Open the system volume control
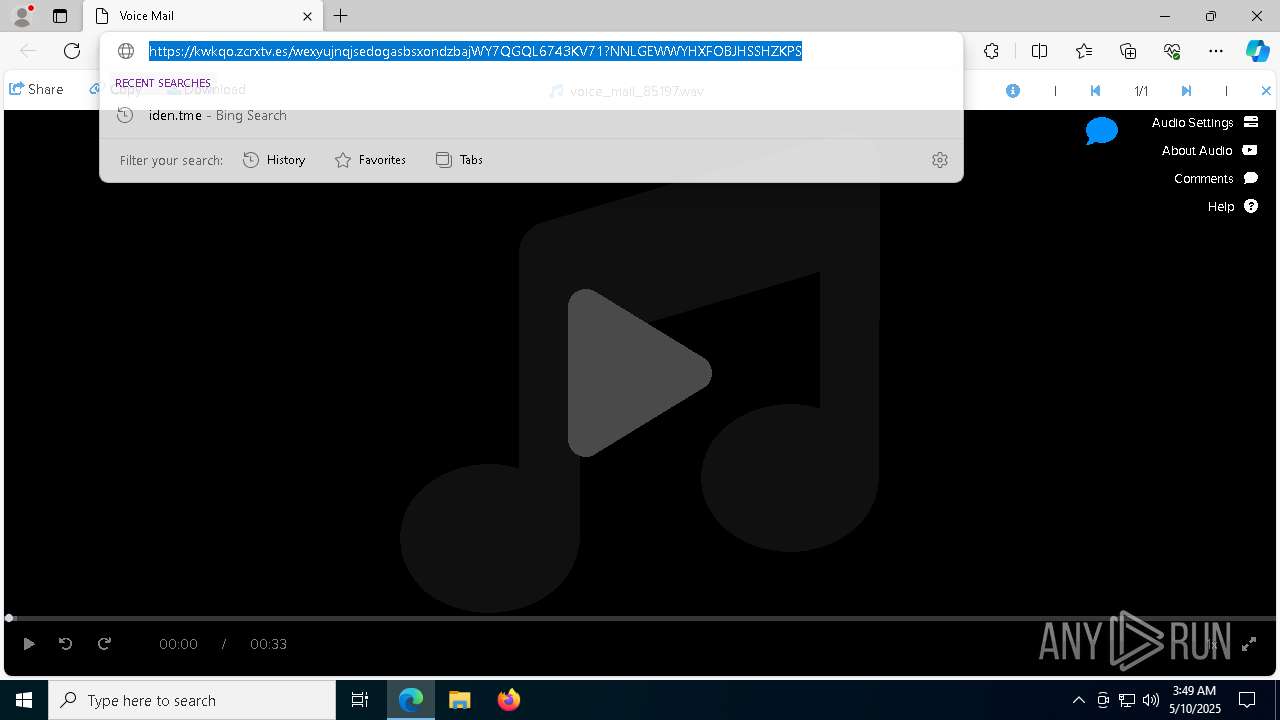This screenshot has width=1280, height=720. click(x=1151, y=700)
